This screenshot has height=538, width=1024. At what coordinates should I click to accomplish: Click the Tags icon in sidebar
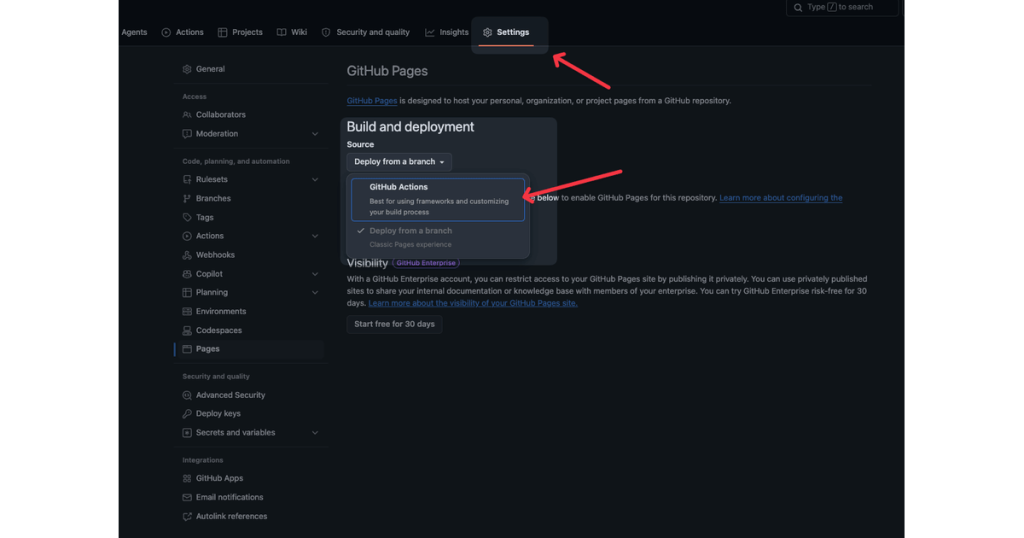coord(187,217)
